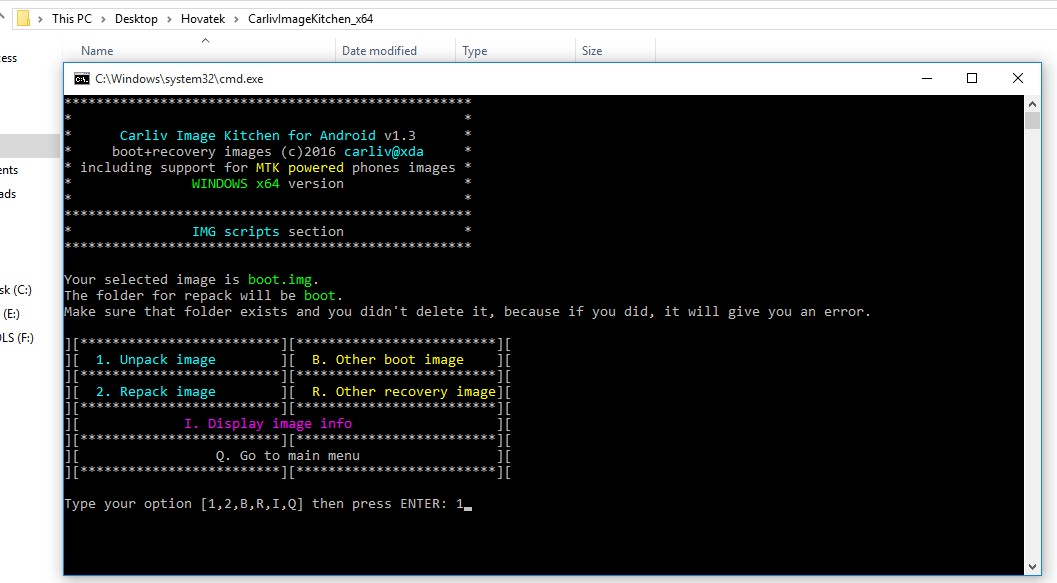Select drive (E:) in Explorer sidebar

click(11, 314)
